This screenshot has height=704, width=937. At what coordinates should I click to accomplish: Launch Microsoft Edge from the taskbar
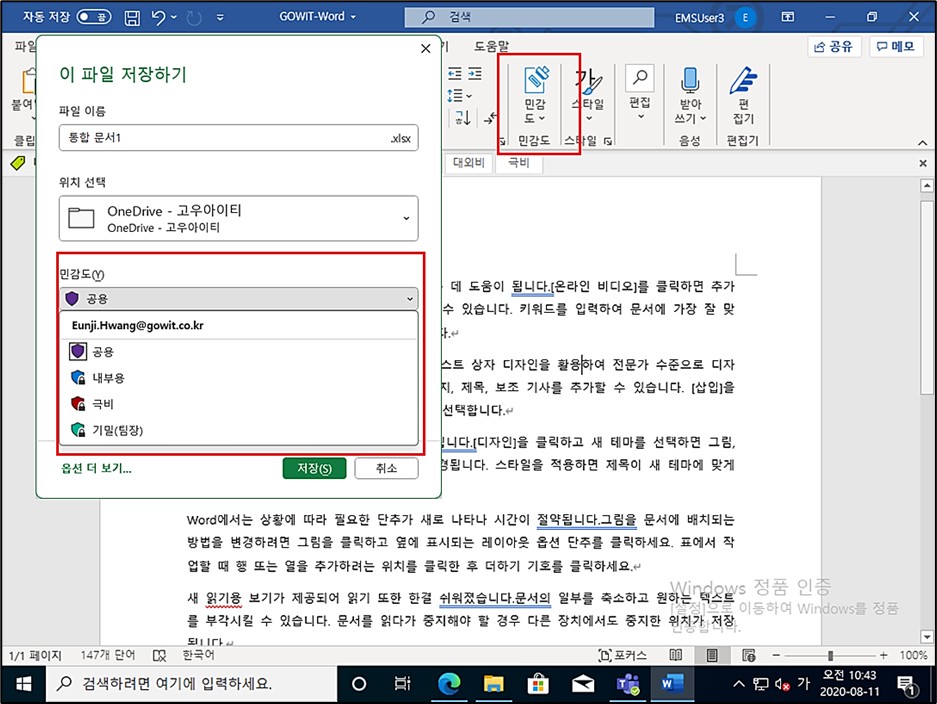[450, 684]
